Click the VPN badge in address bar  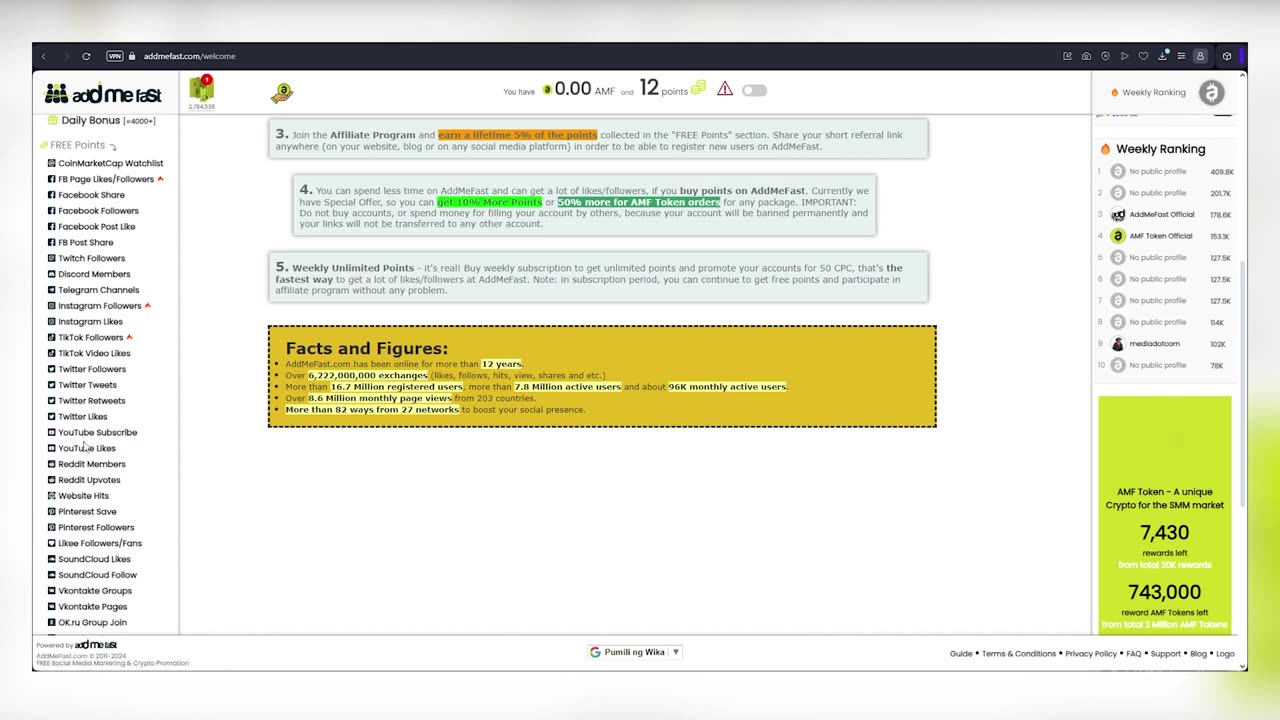115,56
